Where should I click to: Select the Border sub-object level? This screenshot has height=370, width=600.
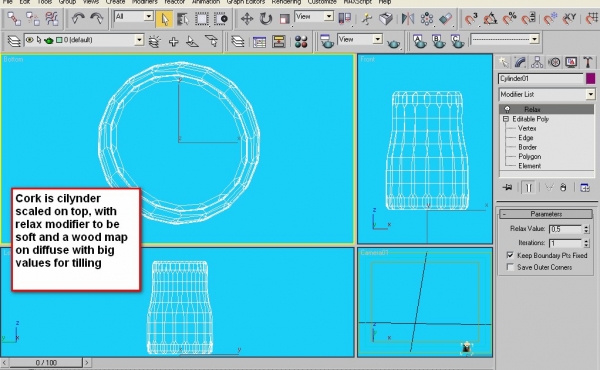tap(527, 147)
